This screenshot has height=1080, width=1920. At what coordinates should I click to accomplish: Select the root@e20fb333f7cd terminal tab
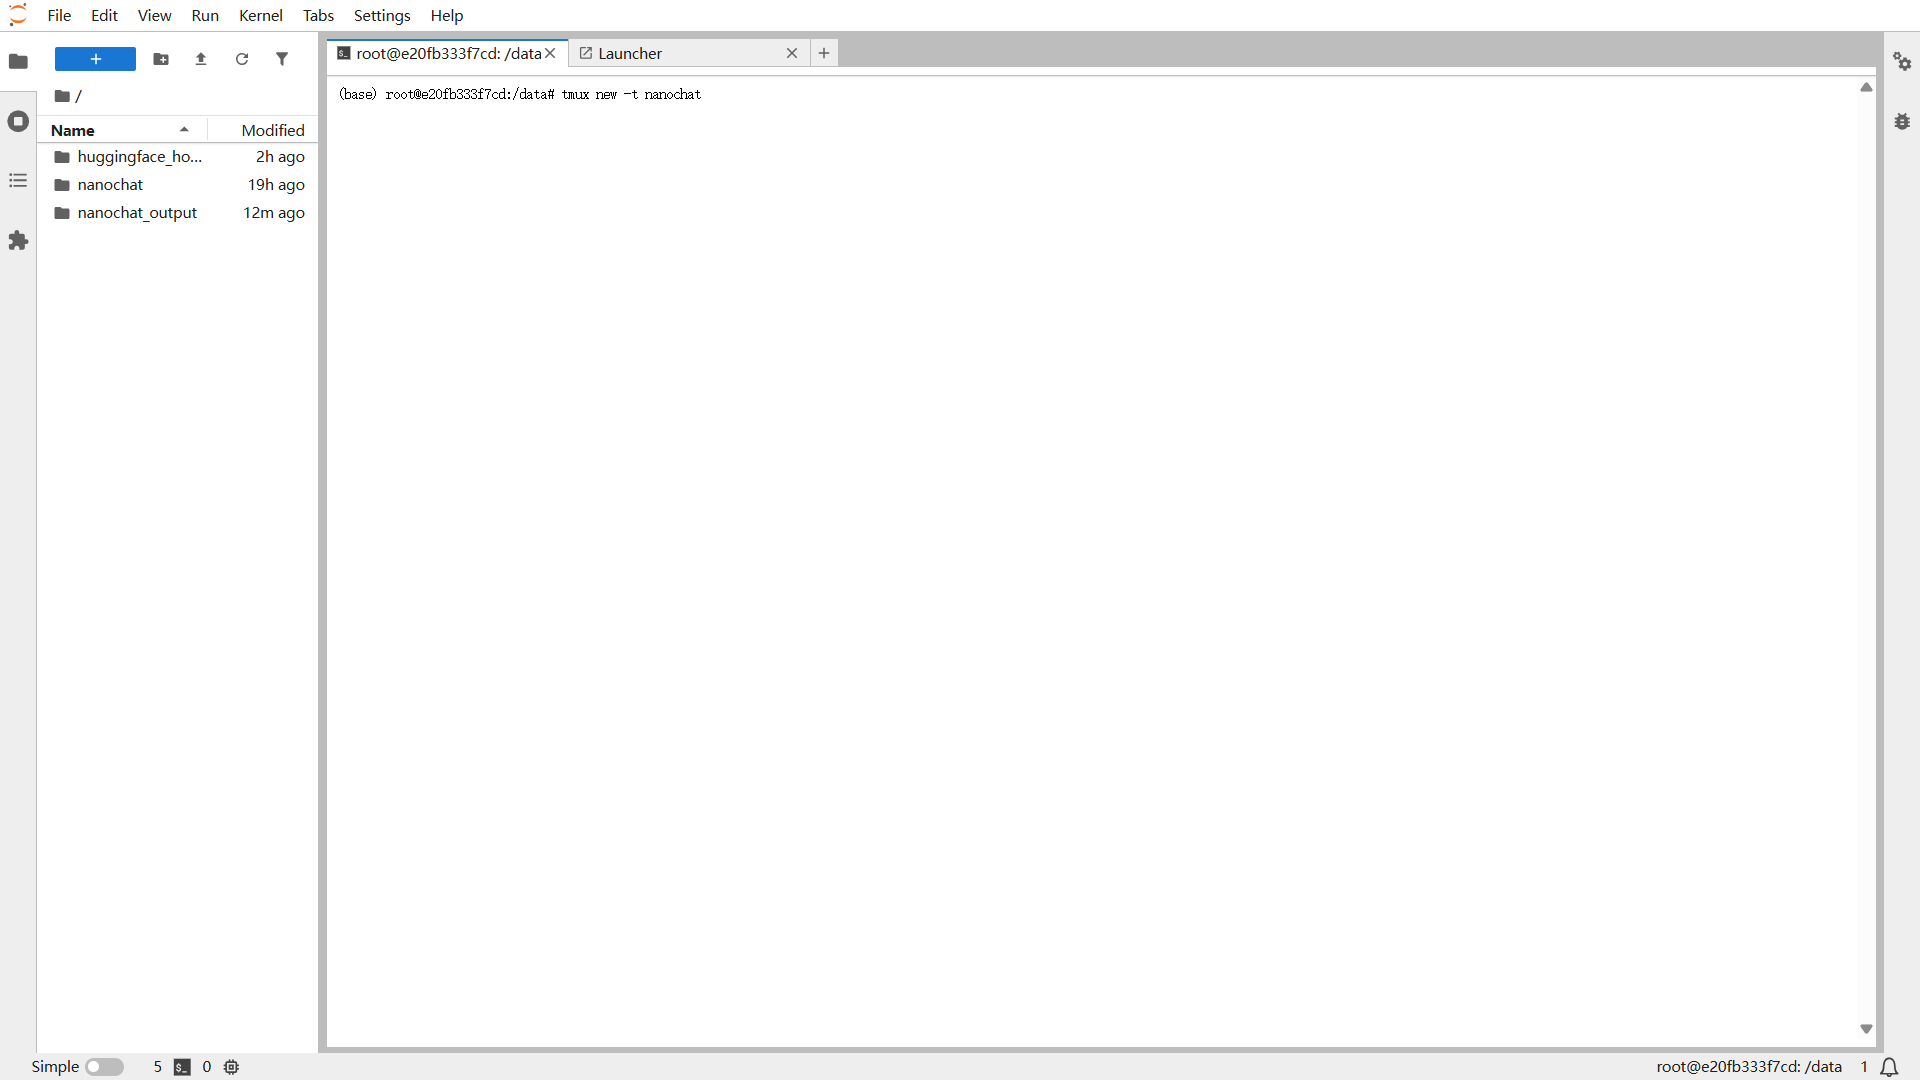(448, 53)
